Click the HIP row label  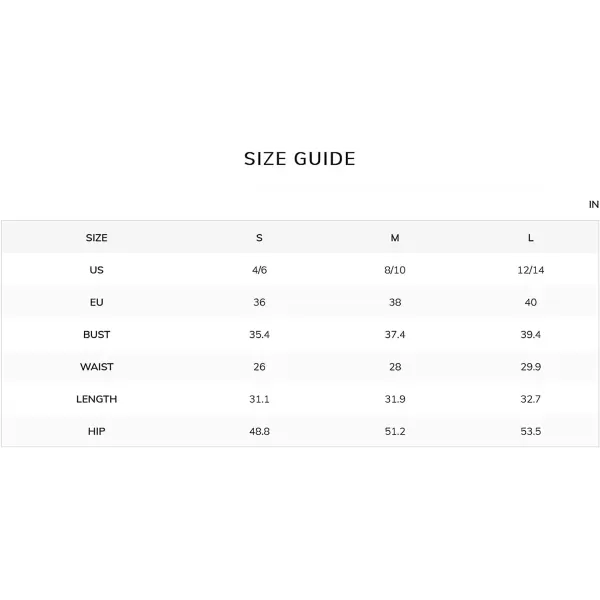point(96,431)
